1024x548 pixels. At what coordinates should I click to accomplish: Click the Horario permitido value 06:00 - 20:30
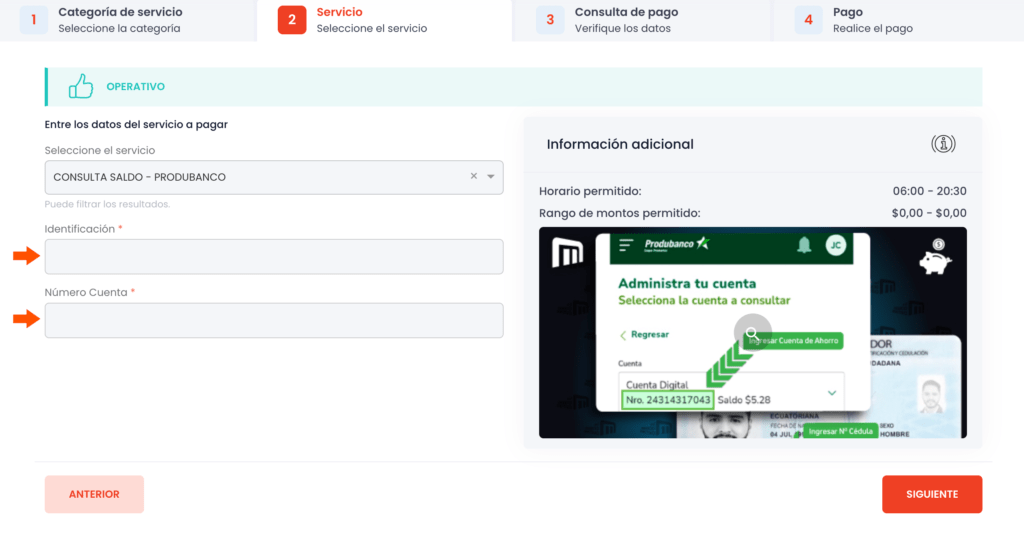[929, 191]
